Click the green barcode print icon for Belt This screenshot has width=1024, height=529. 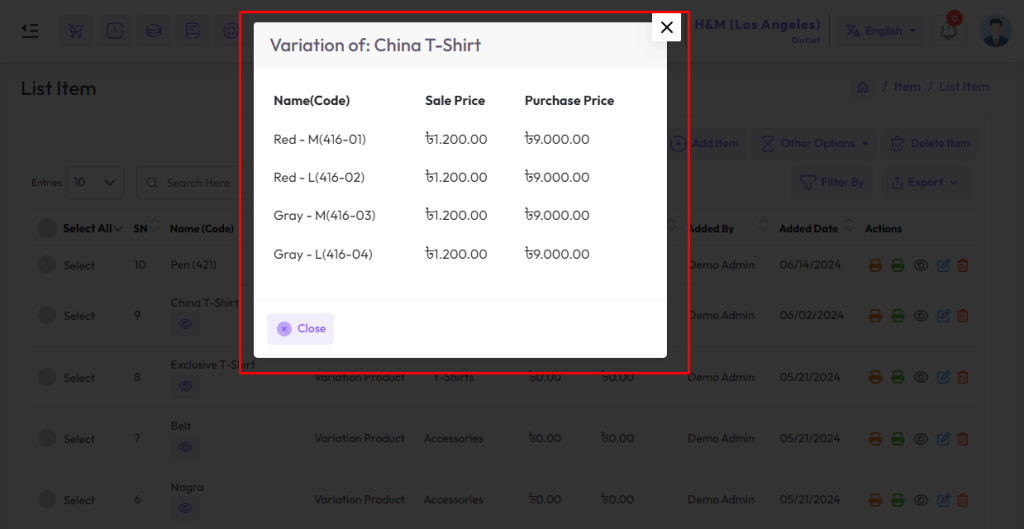(898, 439)
